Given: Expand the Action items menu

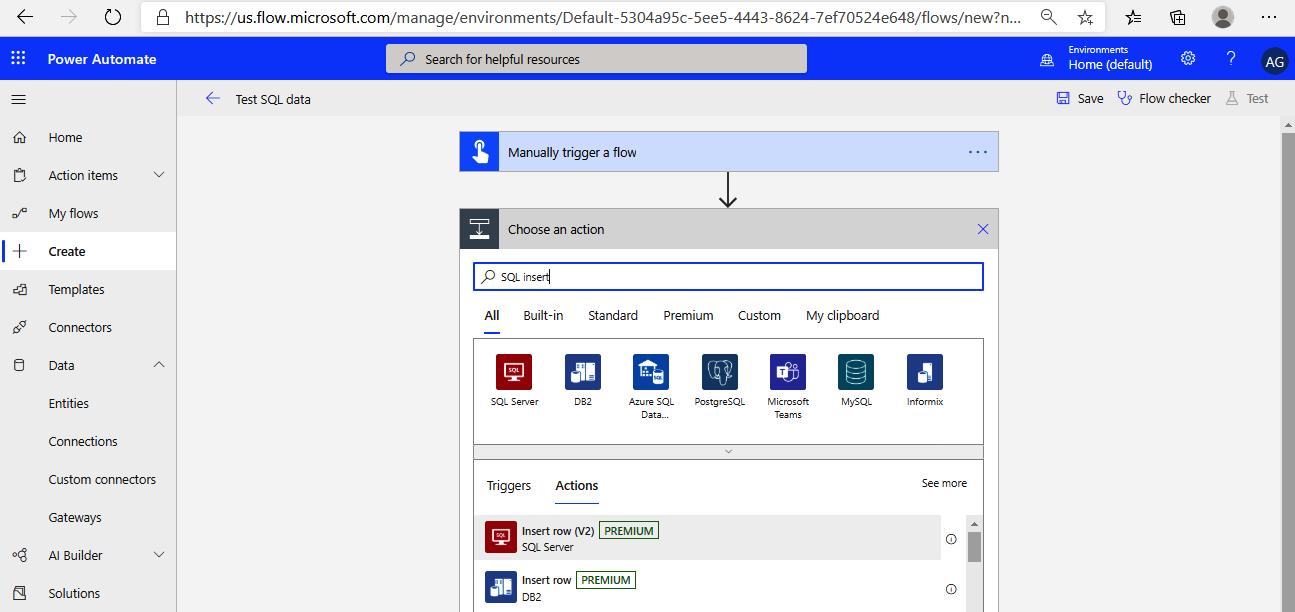Looking at the screenshot, I should pyautogui.click(x=159, y=175).
